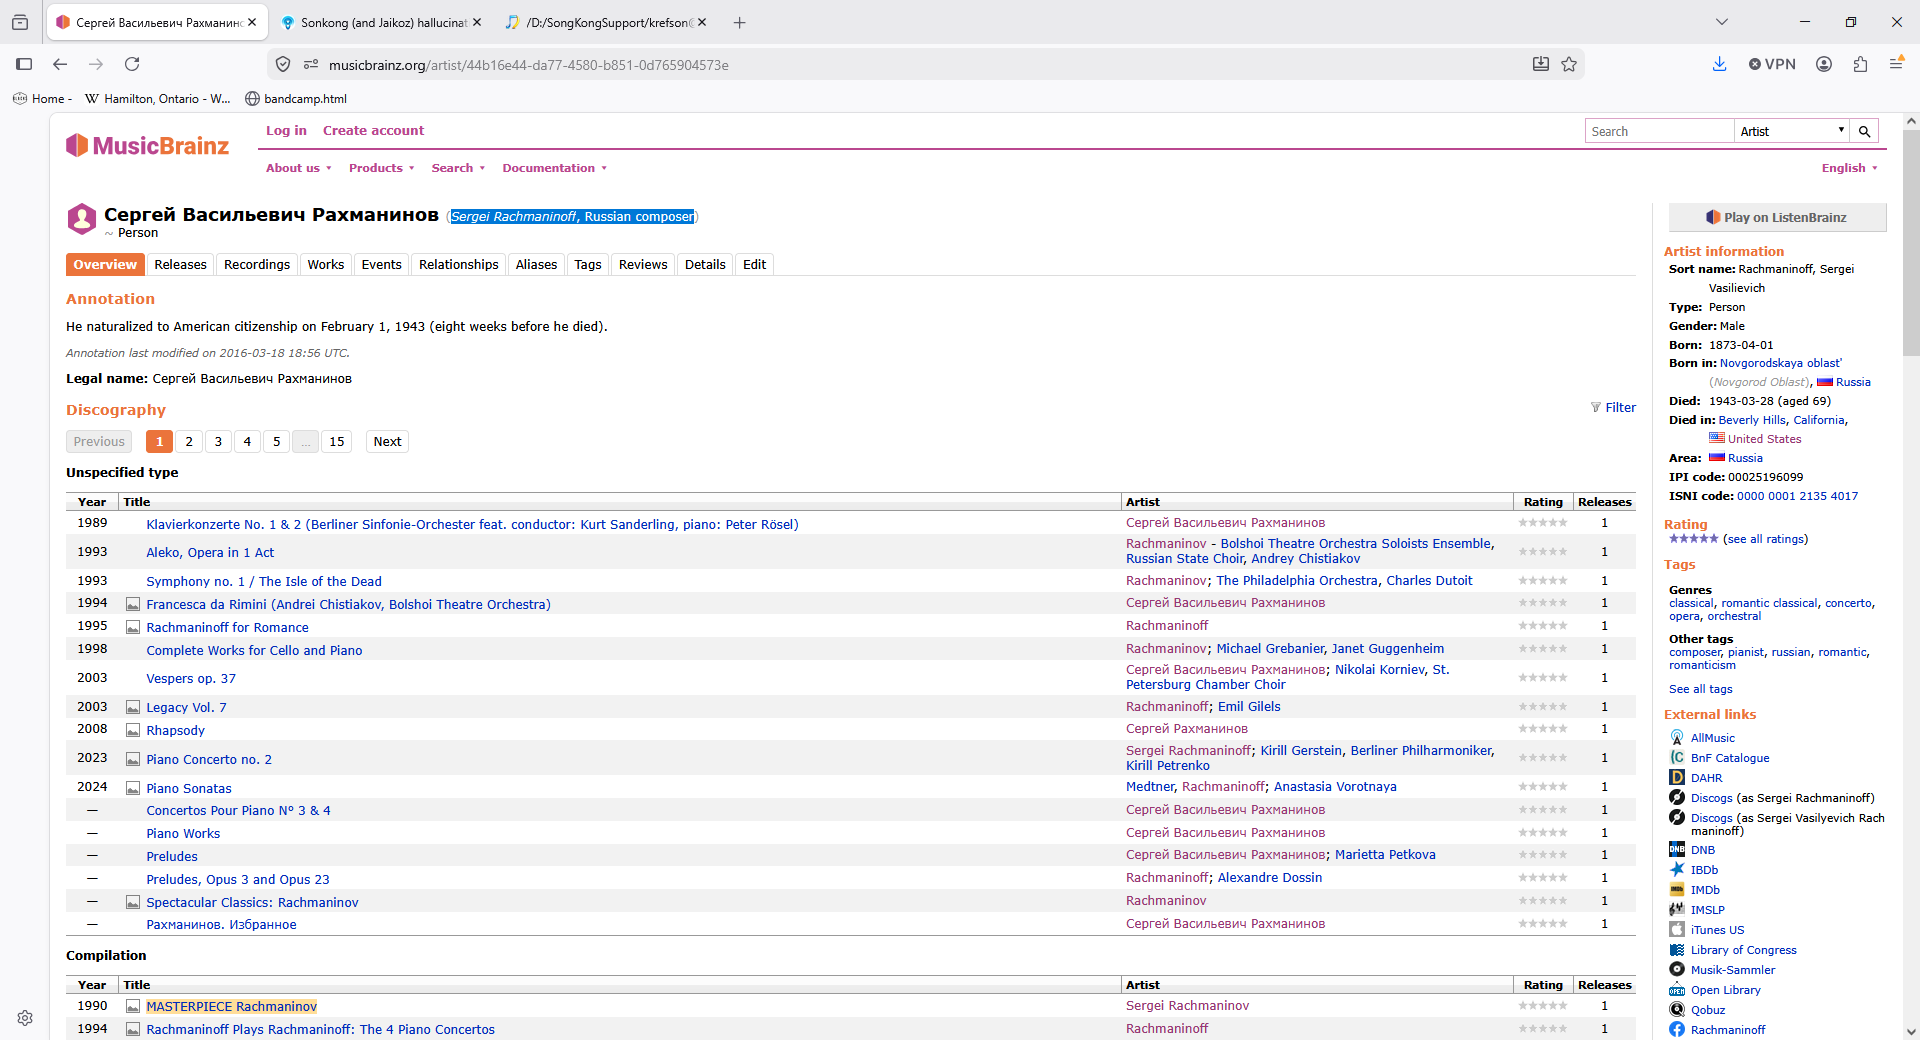
Task: Click Create account link
Action: 373,131
